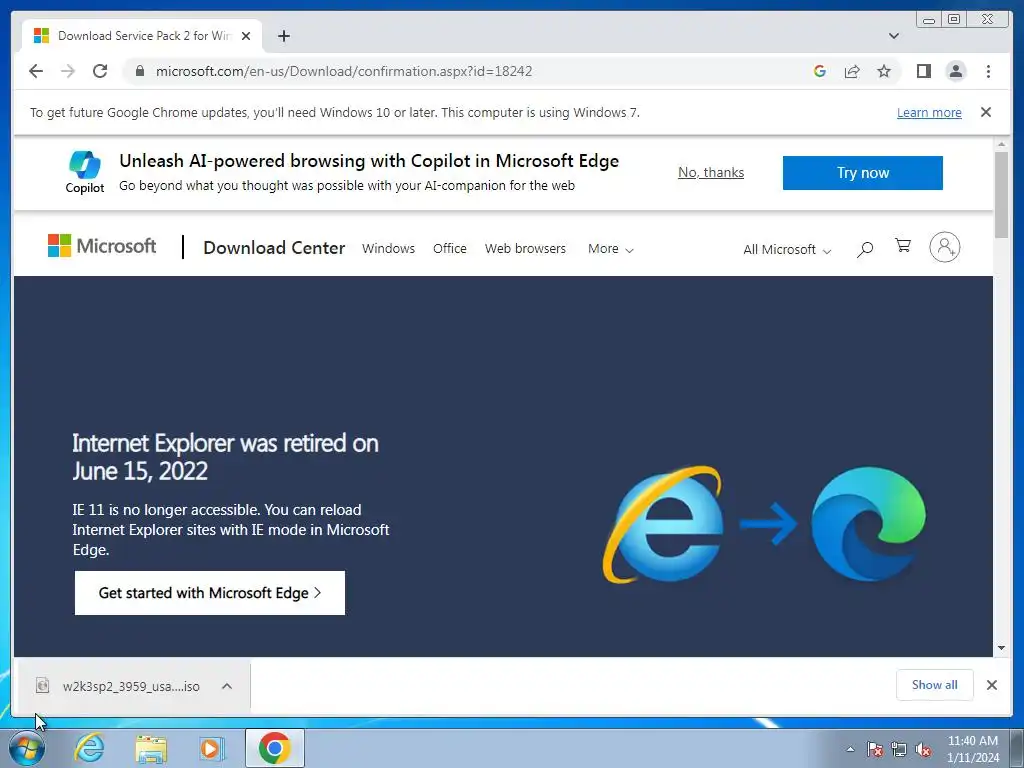1024x768 pixels.
Task: Sign in with account icon
Action: point(944,247)
